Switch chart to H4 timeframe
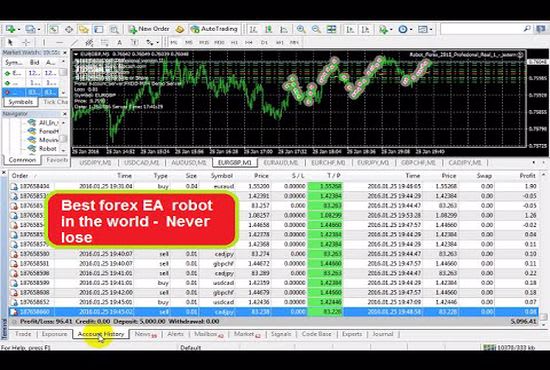The height and width of the screenshot is (370, 550). point(249,42)
